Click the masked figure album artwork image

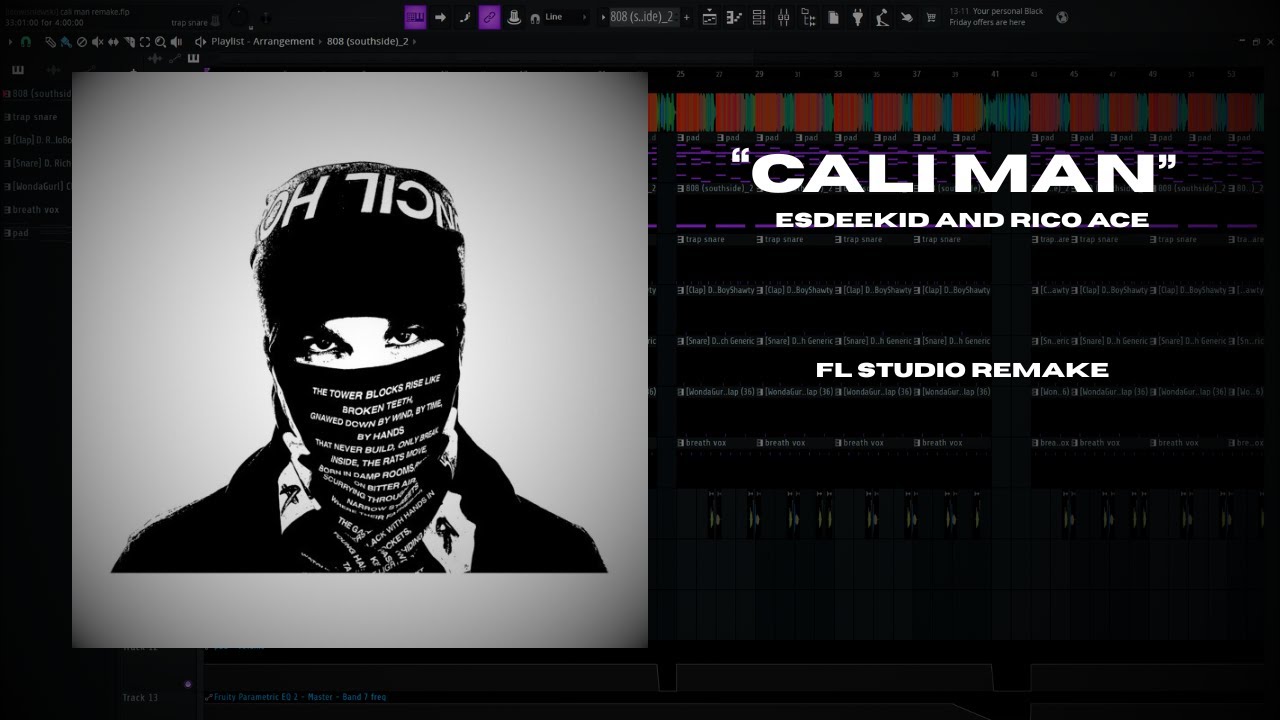[360, 360]
